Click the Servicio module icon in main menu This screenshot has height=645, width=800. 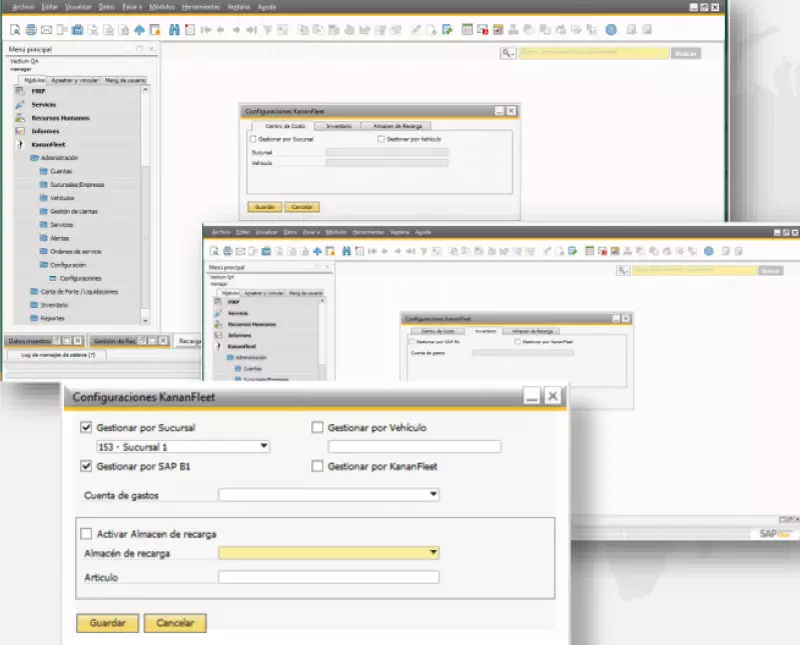pyautogui.click(x=21, y=104)
